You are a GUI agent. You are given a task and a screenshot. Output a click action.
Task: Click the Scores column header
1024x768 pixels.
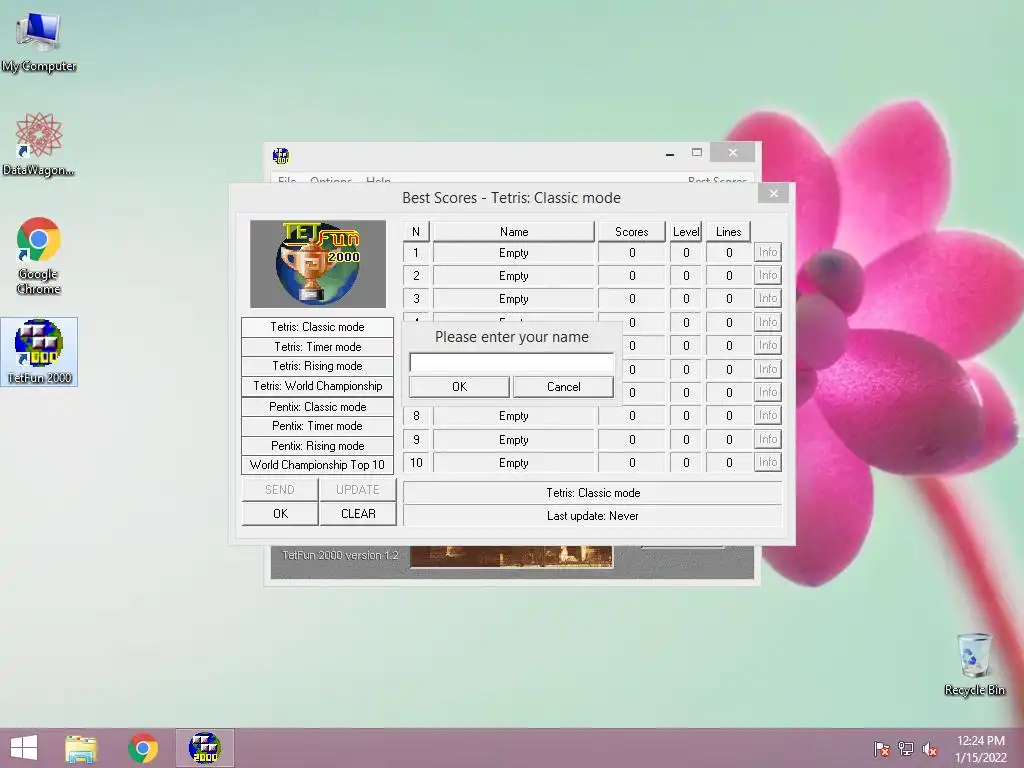tap(632, 231)
